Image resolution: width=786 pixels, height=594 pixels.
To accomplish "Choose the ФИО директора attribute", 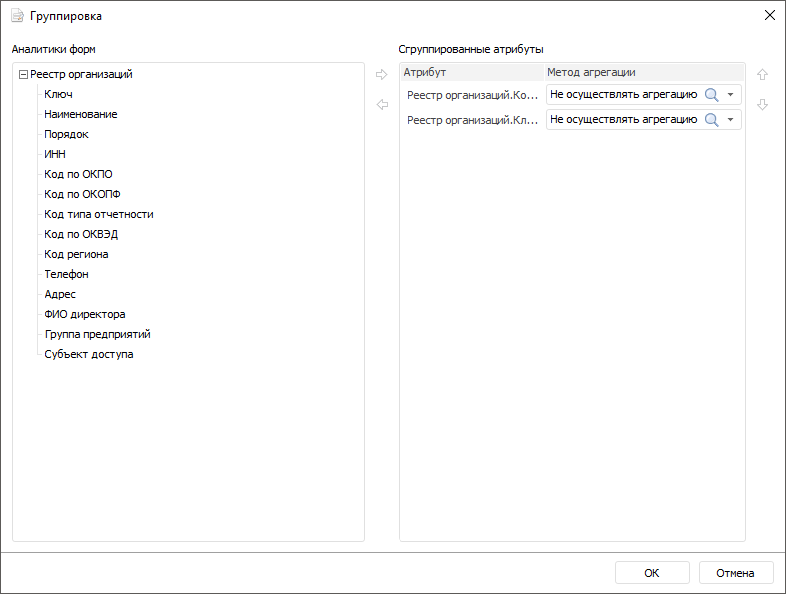I will coord(85,314).
